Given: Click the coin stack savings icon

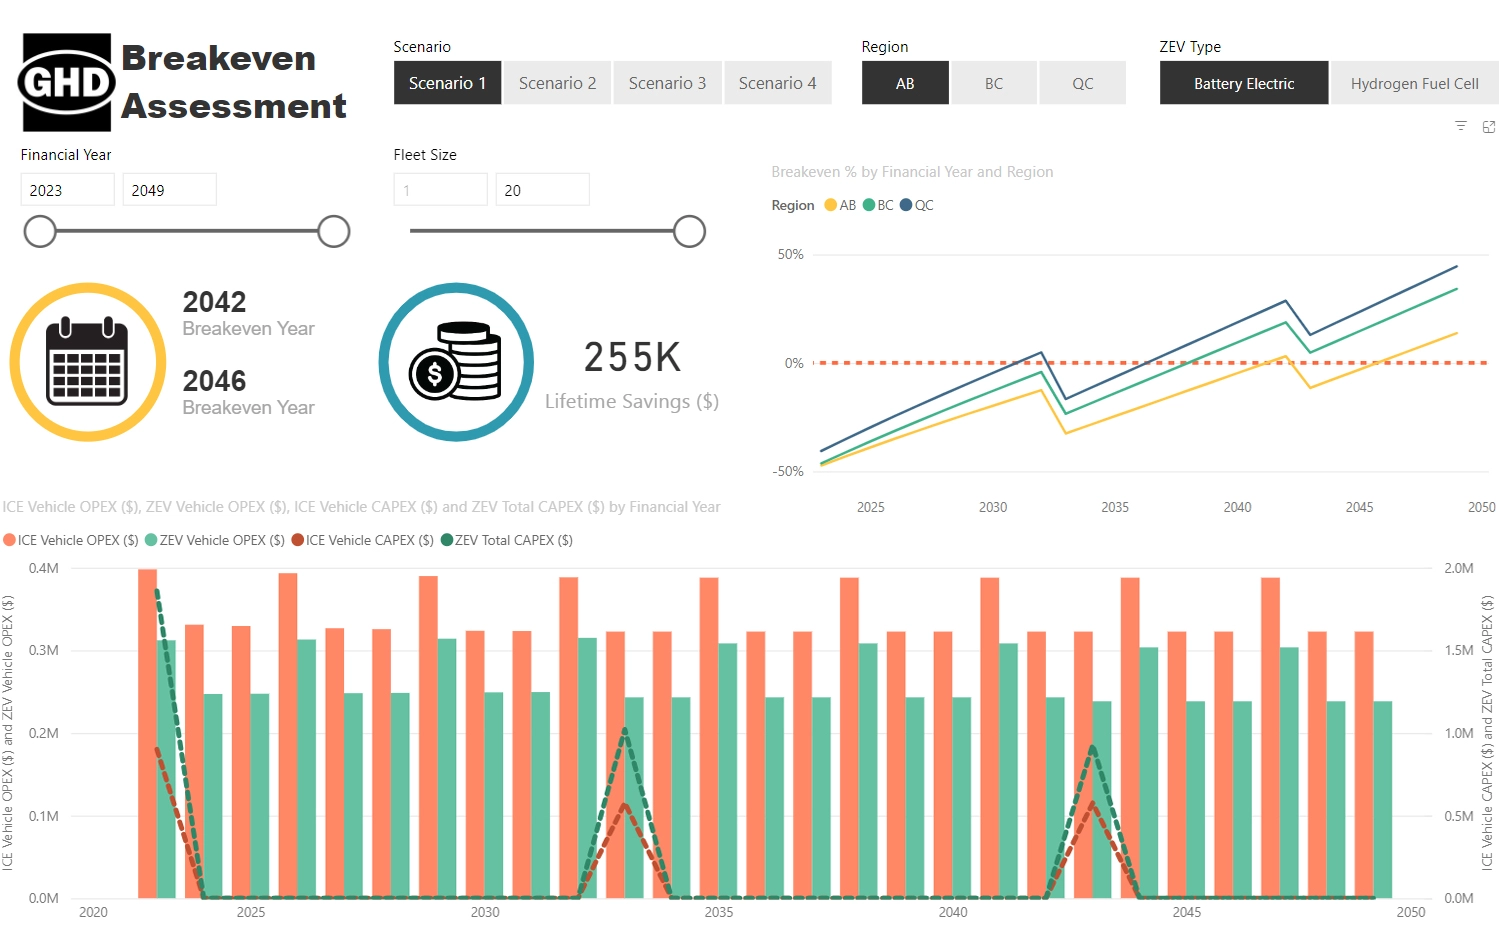Looking at the screenshot, I should click(x=456, y=362).
